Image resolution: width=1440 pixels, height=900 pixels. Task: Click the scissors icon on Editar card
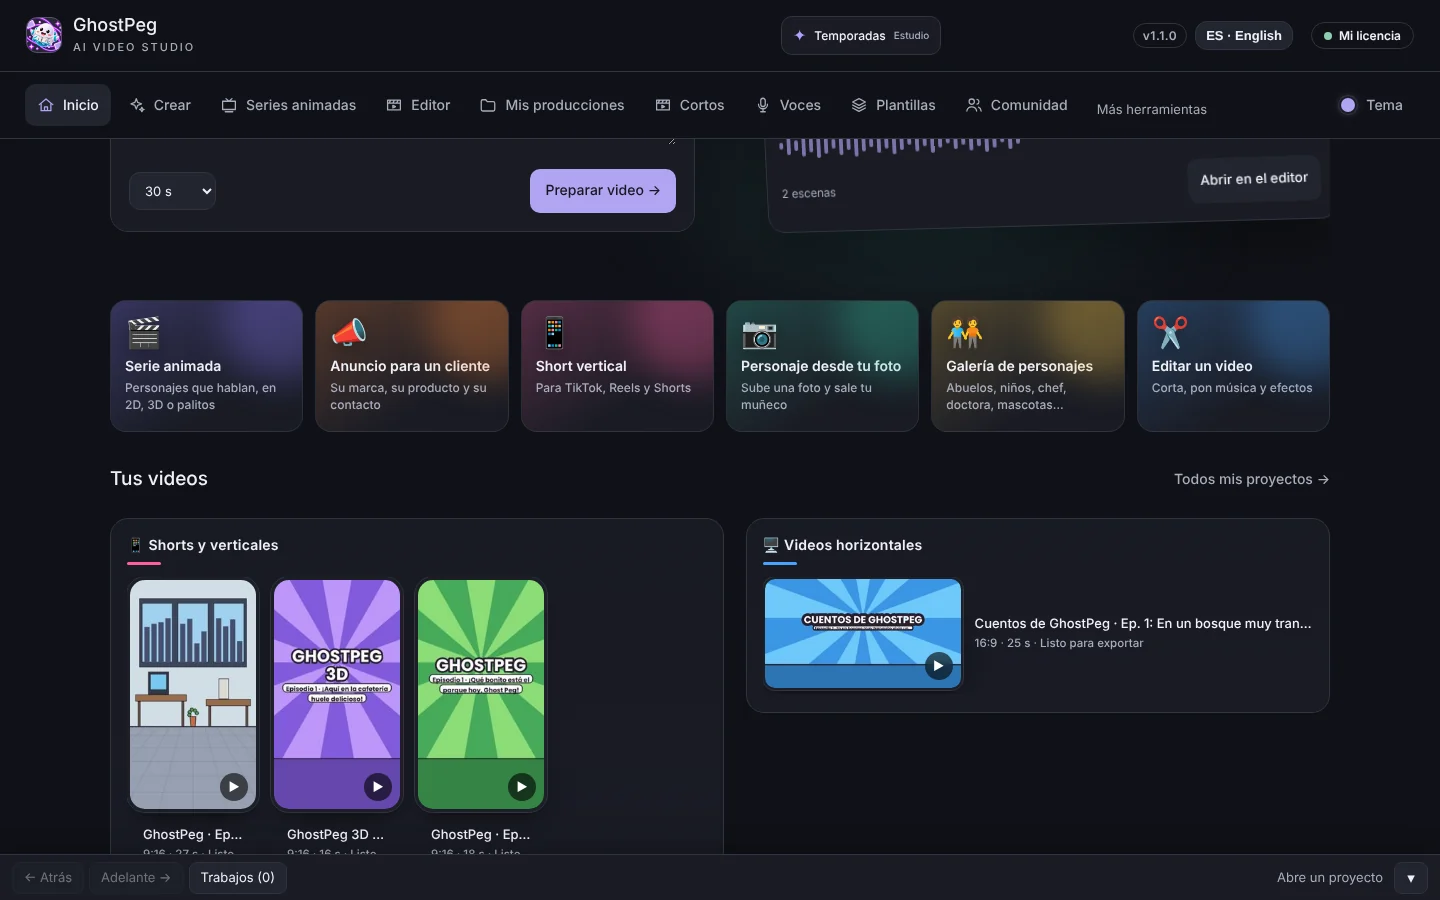click(x=1170, y=332)
